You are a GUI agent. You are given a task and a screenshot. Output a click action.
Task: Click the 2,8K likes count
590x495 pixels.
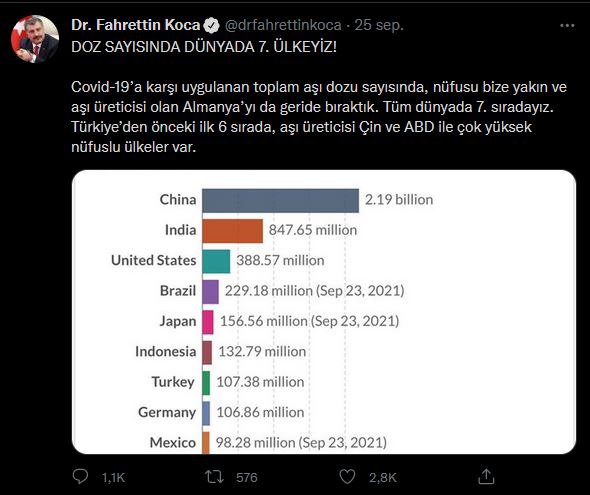[x=383, y=477]
